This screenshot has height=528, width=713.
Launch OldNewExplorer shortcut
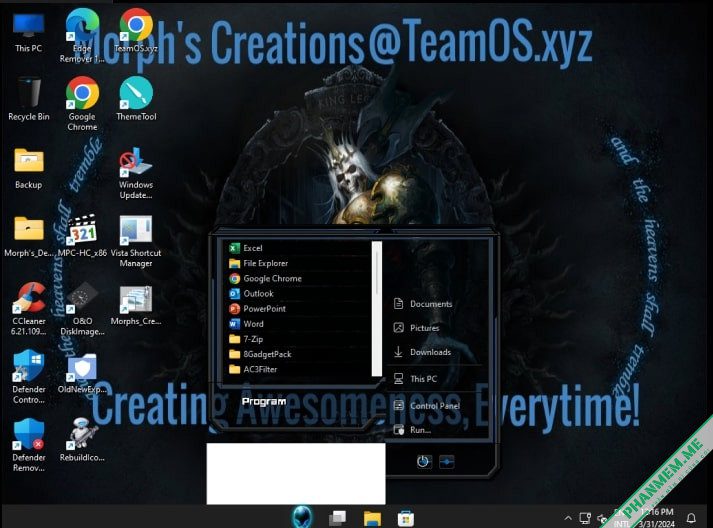[82, 373]
